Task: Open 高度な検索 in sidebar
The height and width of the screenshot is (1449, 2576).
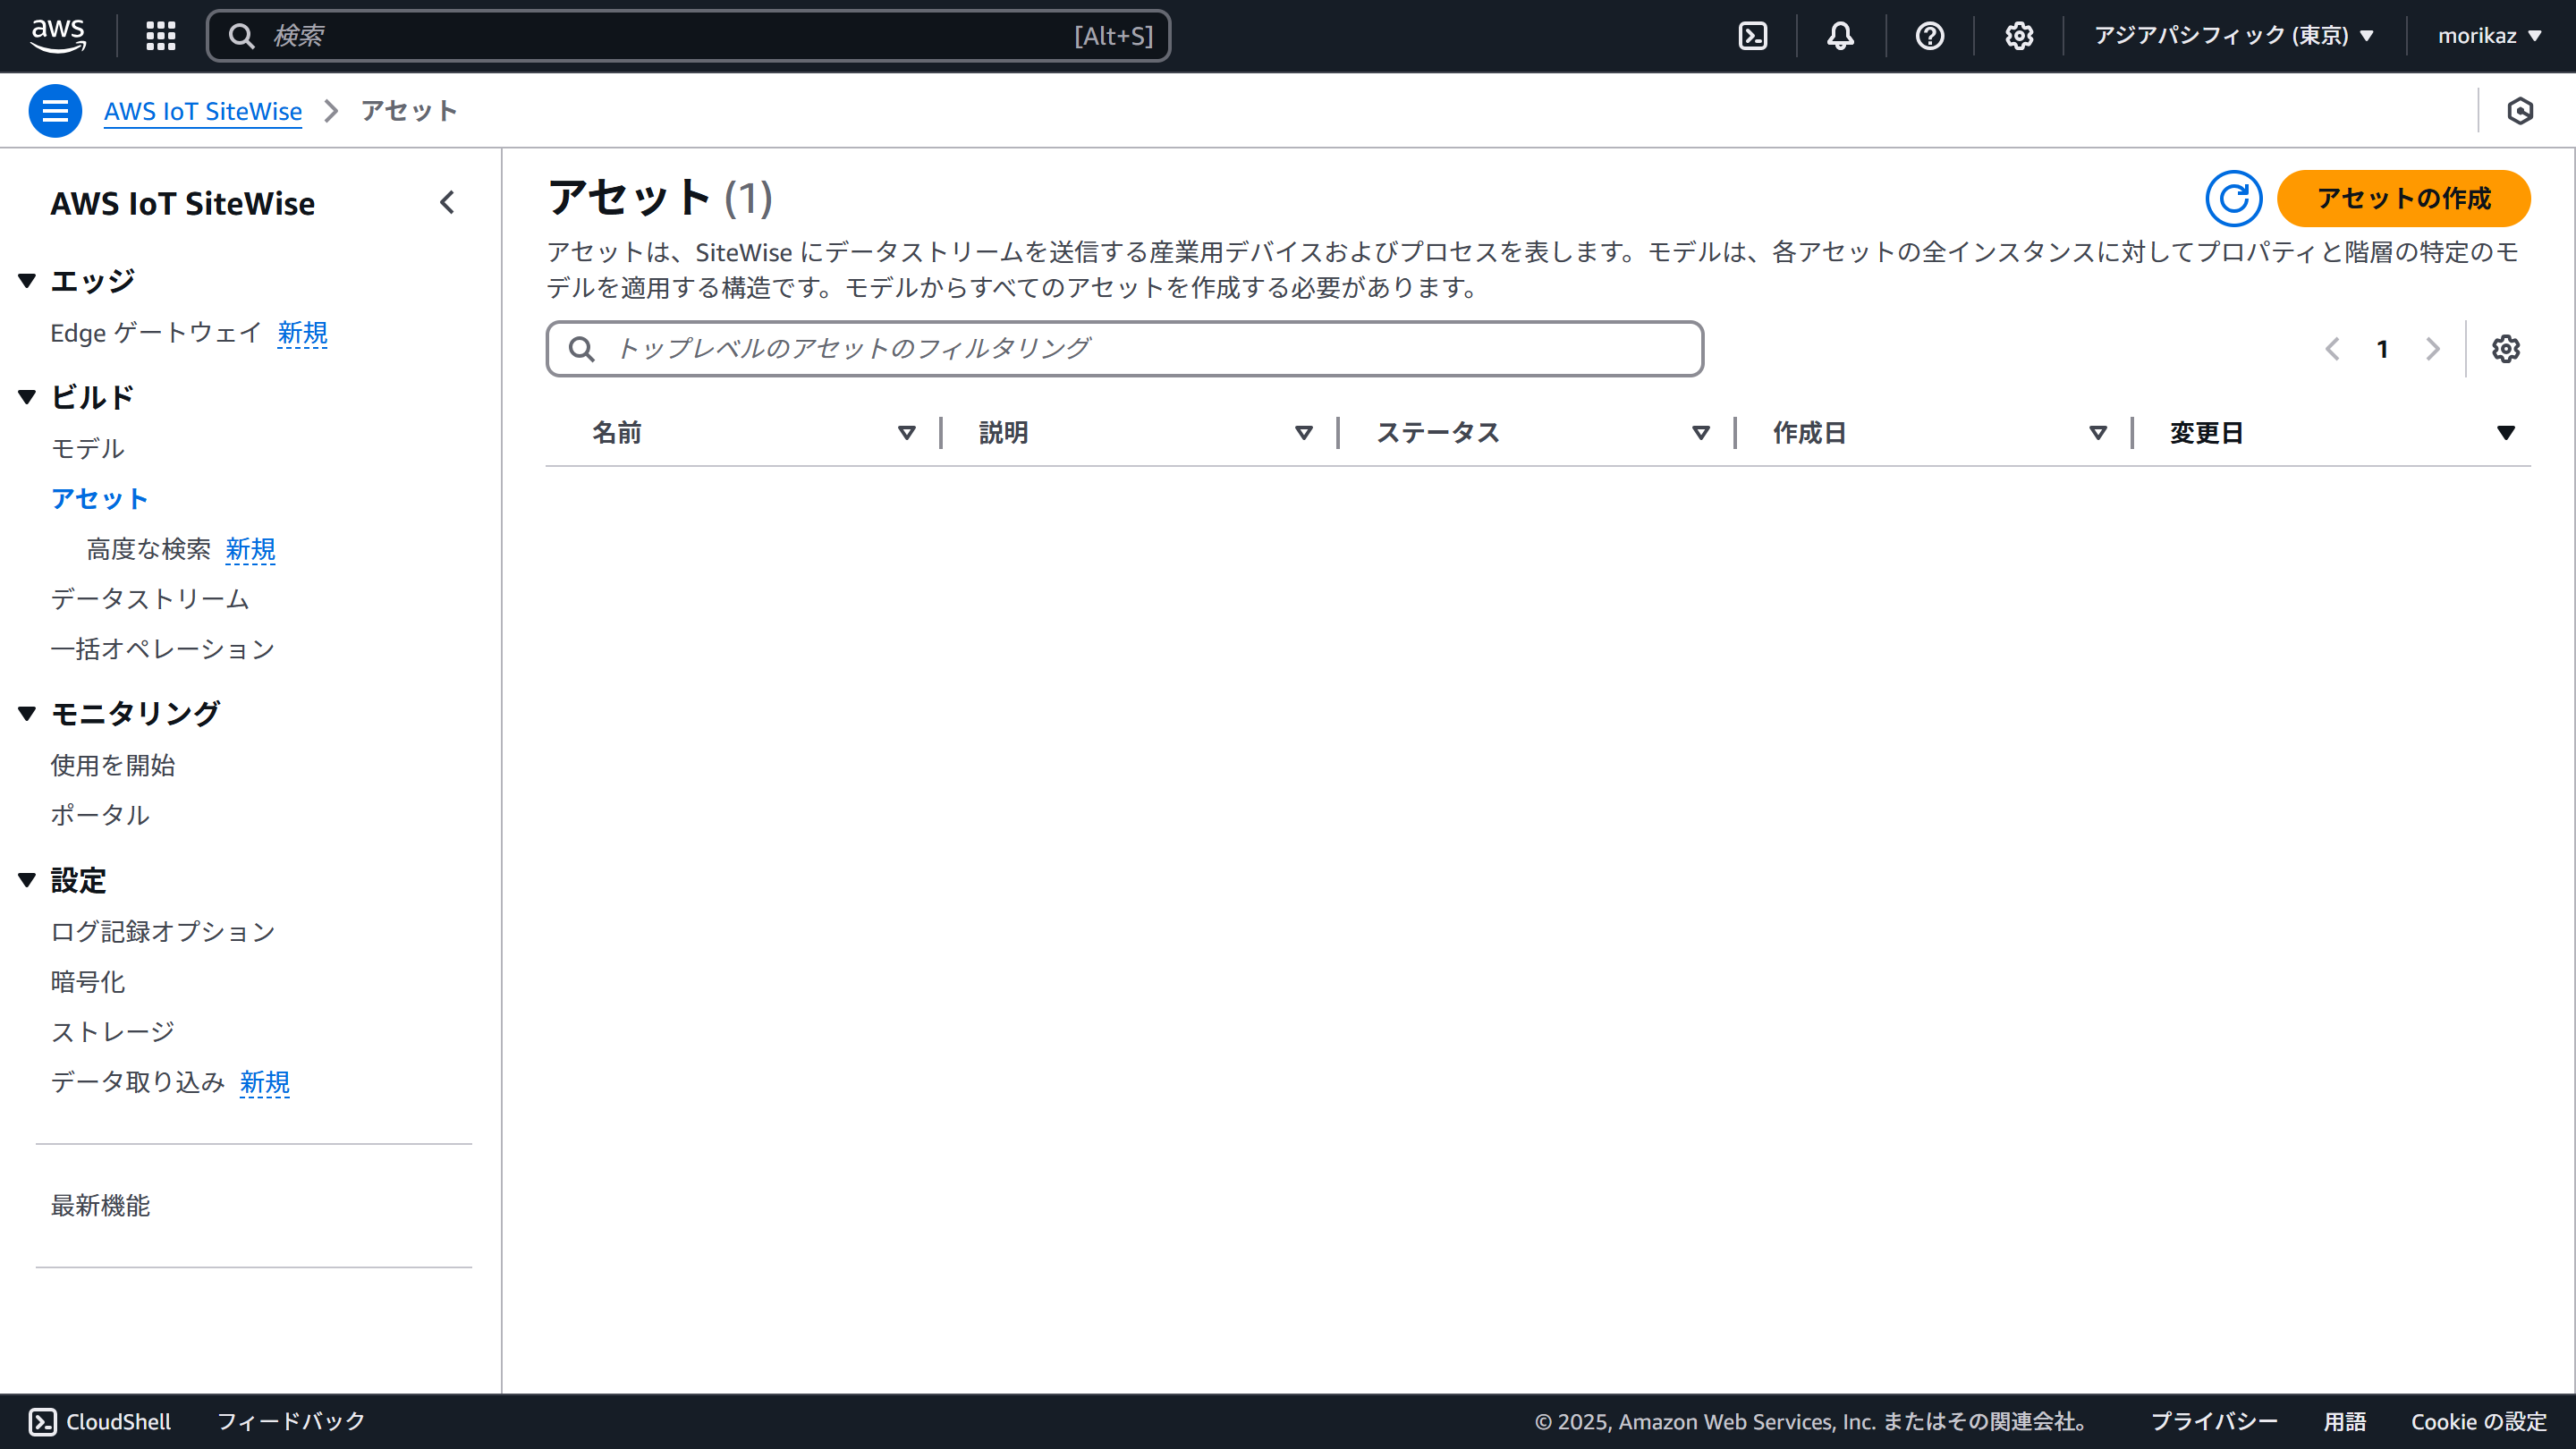Action: pos(149,549)
